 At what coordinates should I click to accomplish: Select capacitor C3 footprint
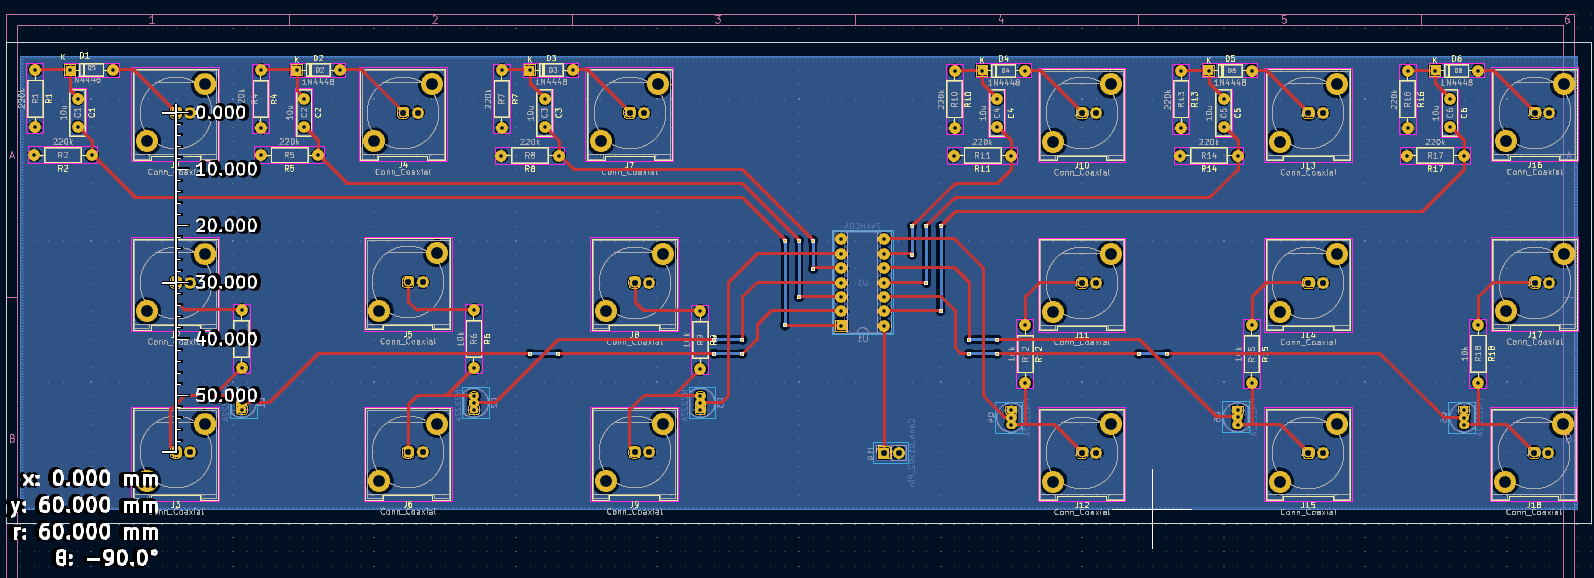pos(545,113)
